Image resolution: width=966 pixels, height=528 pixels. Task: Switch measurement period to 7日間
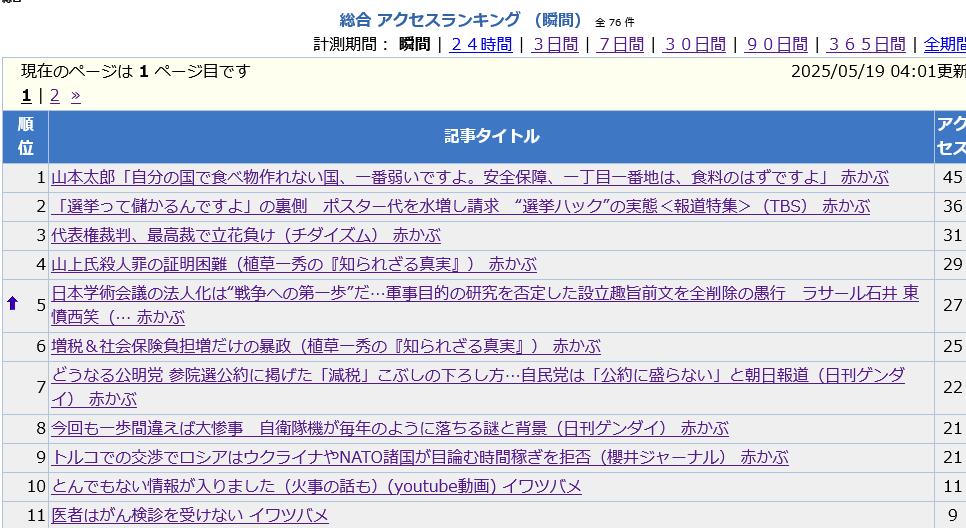[x=620, y=44]
